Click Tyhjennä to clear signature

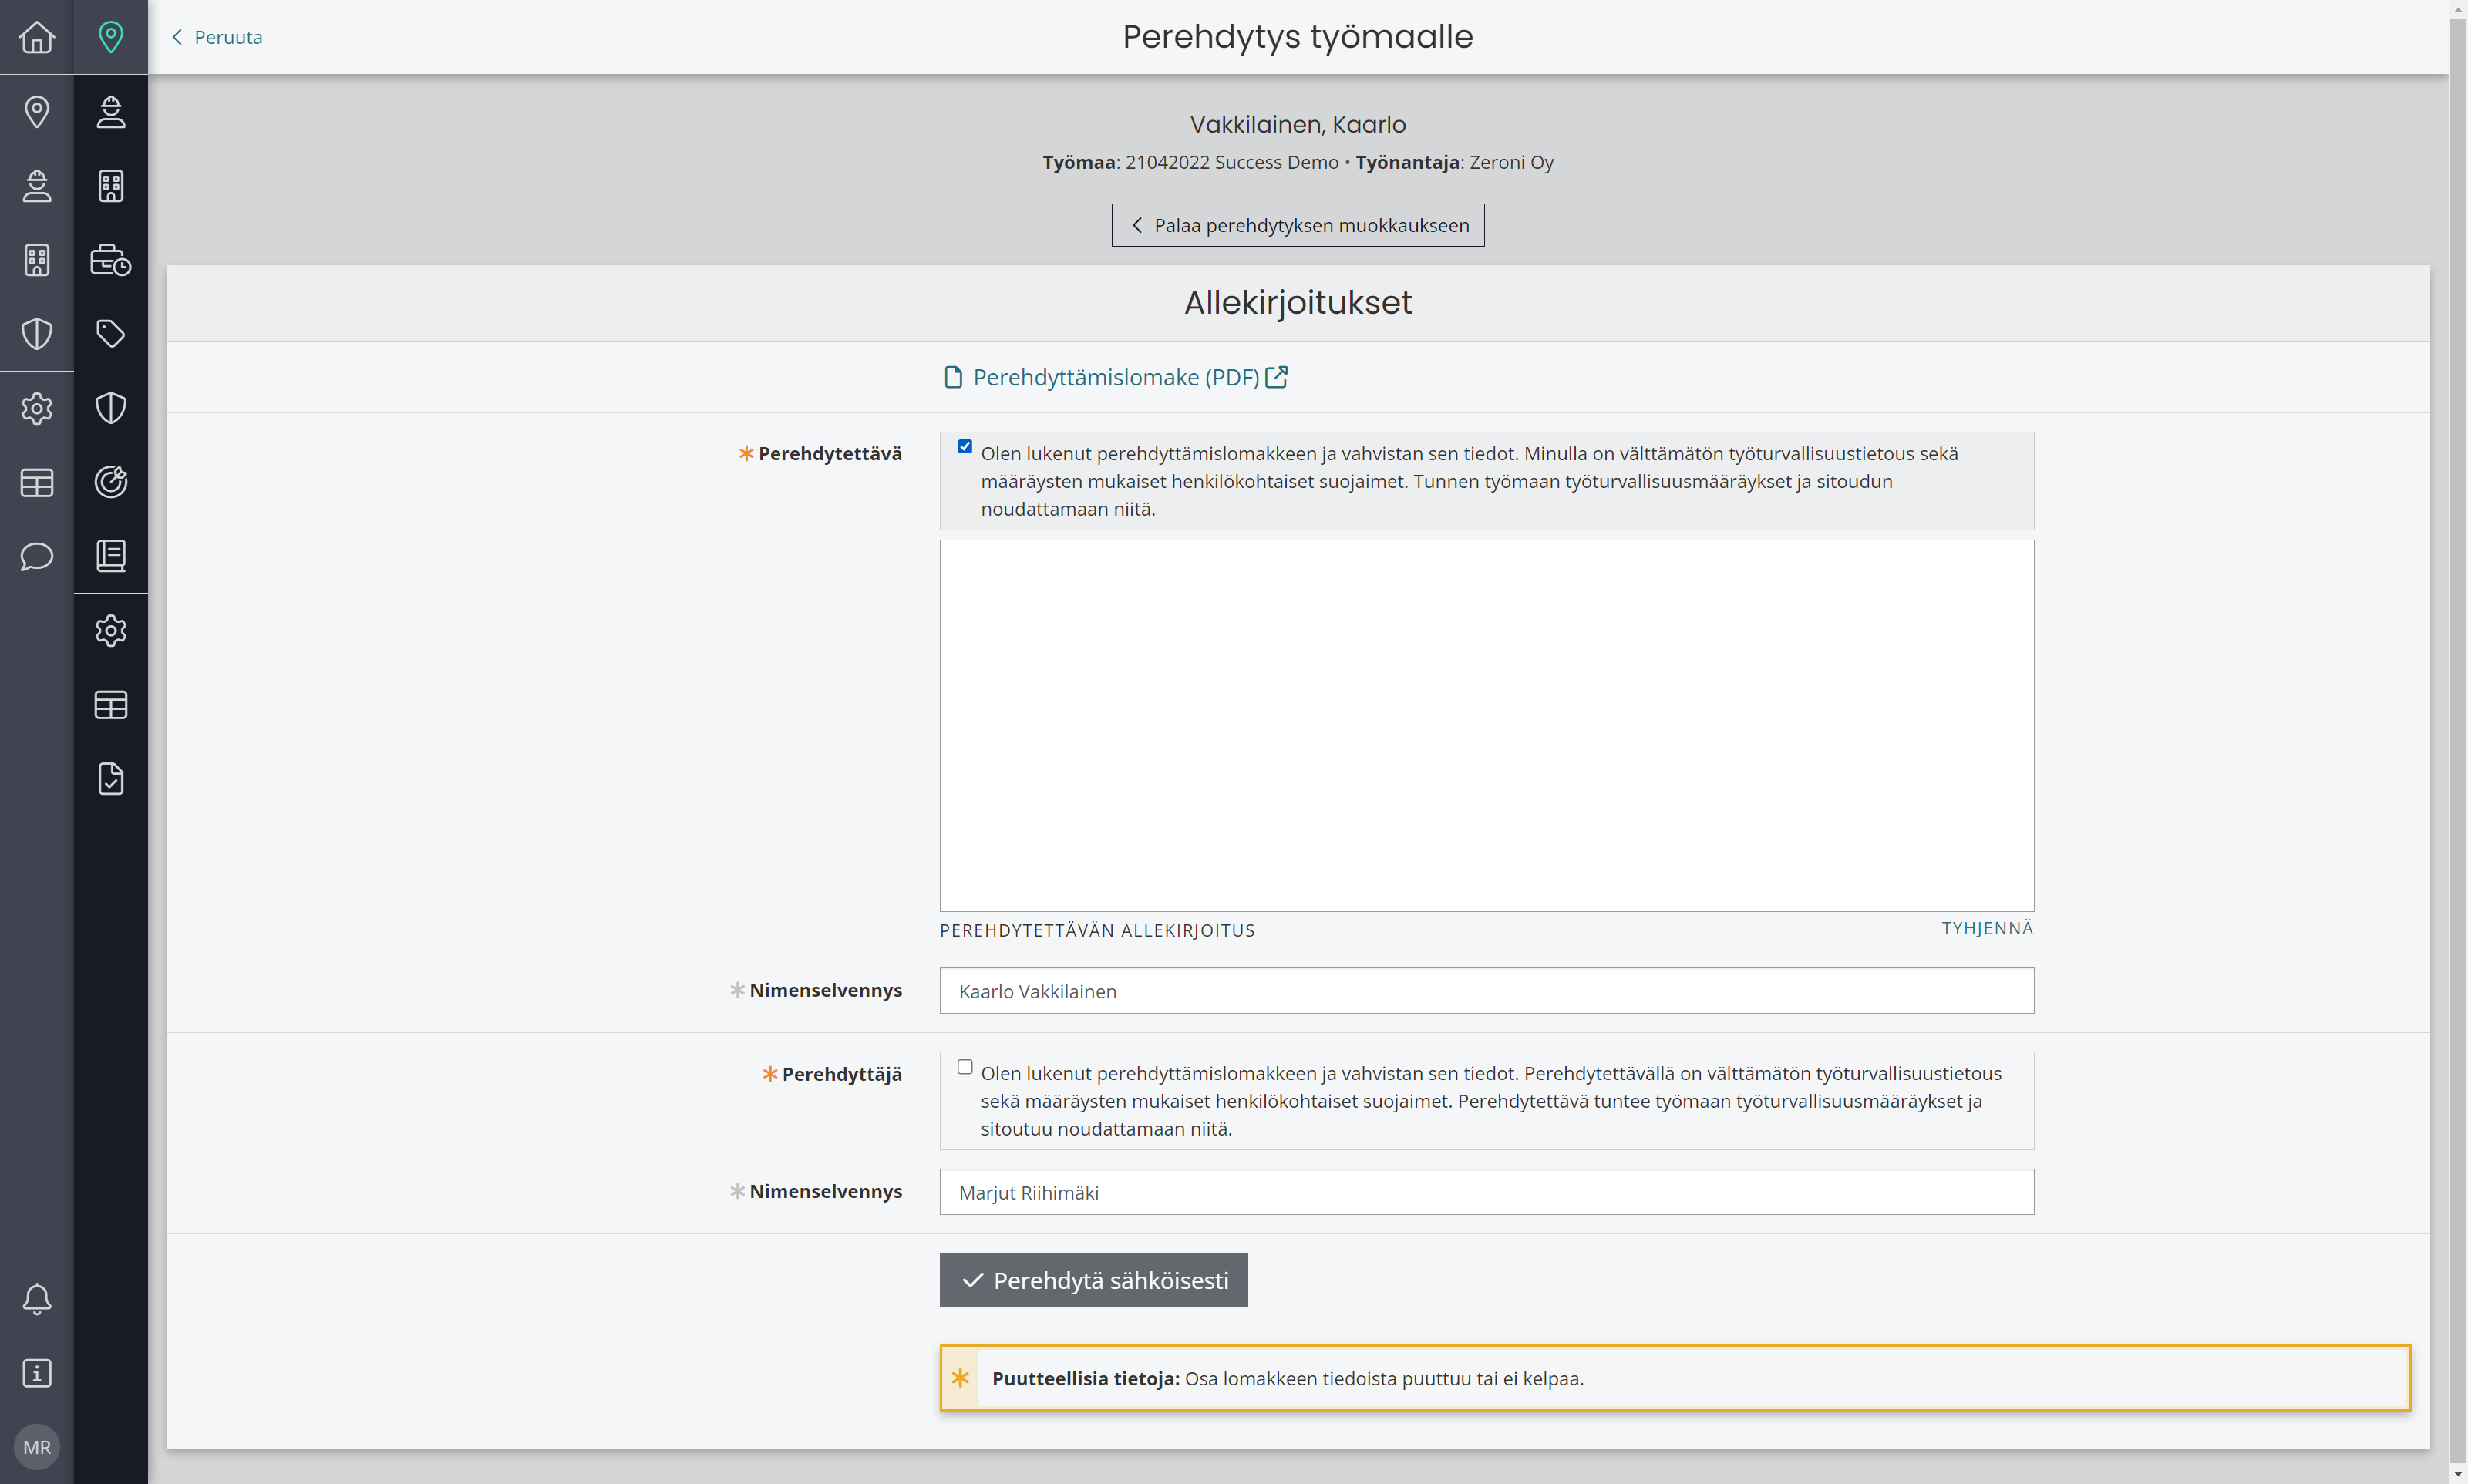1987,928
